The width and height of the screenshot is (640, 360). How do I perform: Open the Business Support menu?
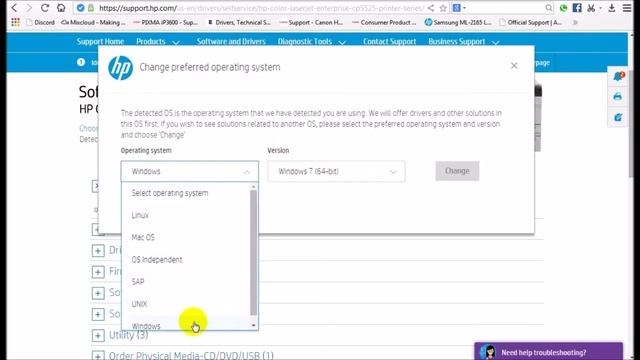tap(464, 42)
